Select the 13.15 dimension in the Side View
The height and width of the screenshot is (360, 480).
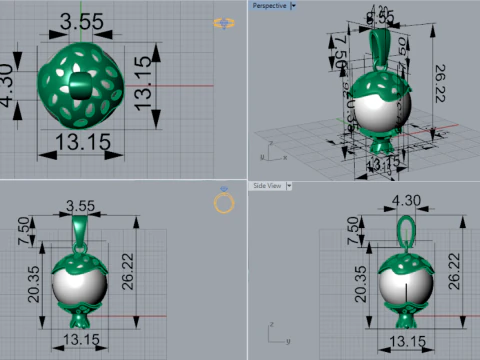pos(408,341)
